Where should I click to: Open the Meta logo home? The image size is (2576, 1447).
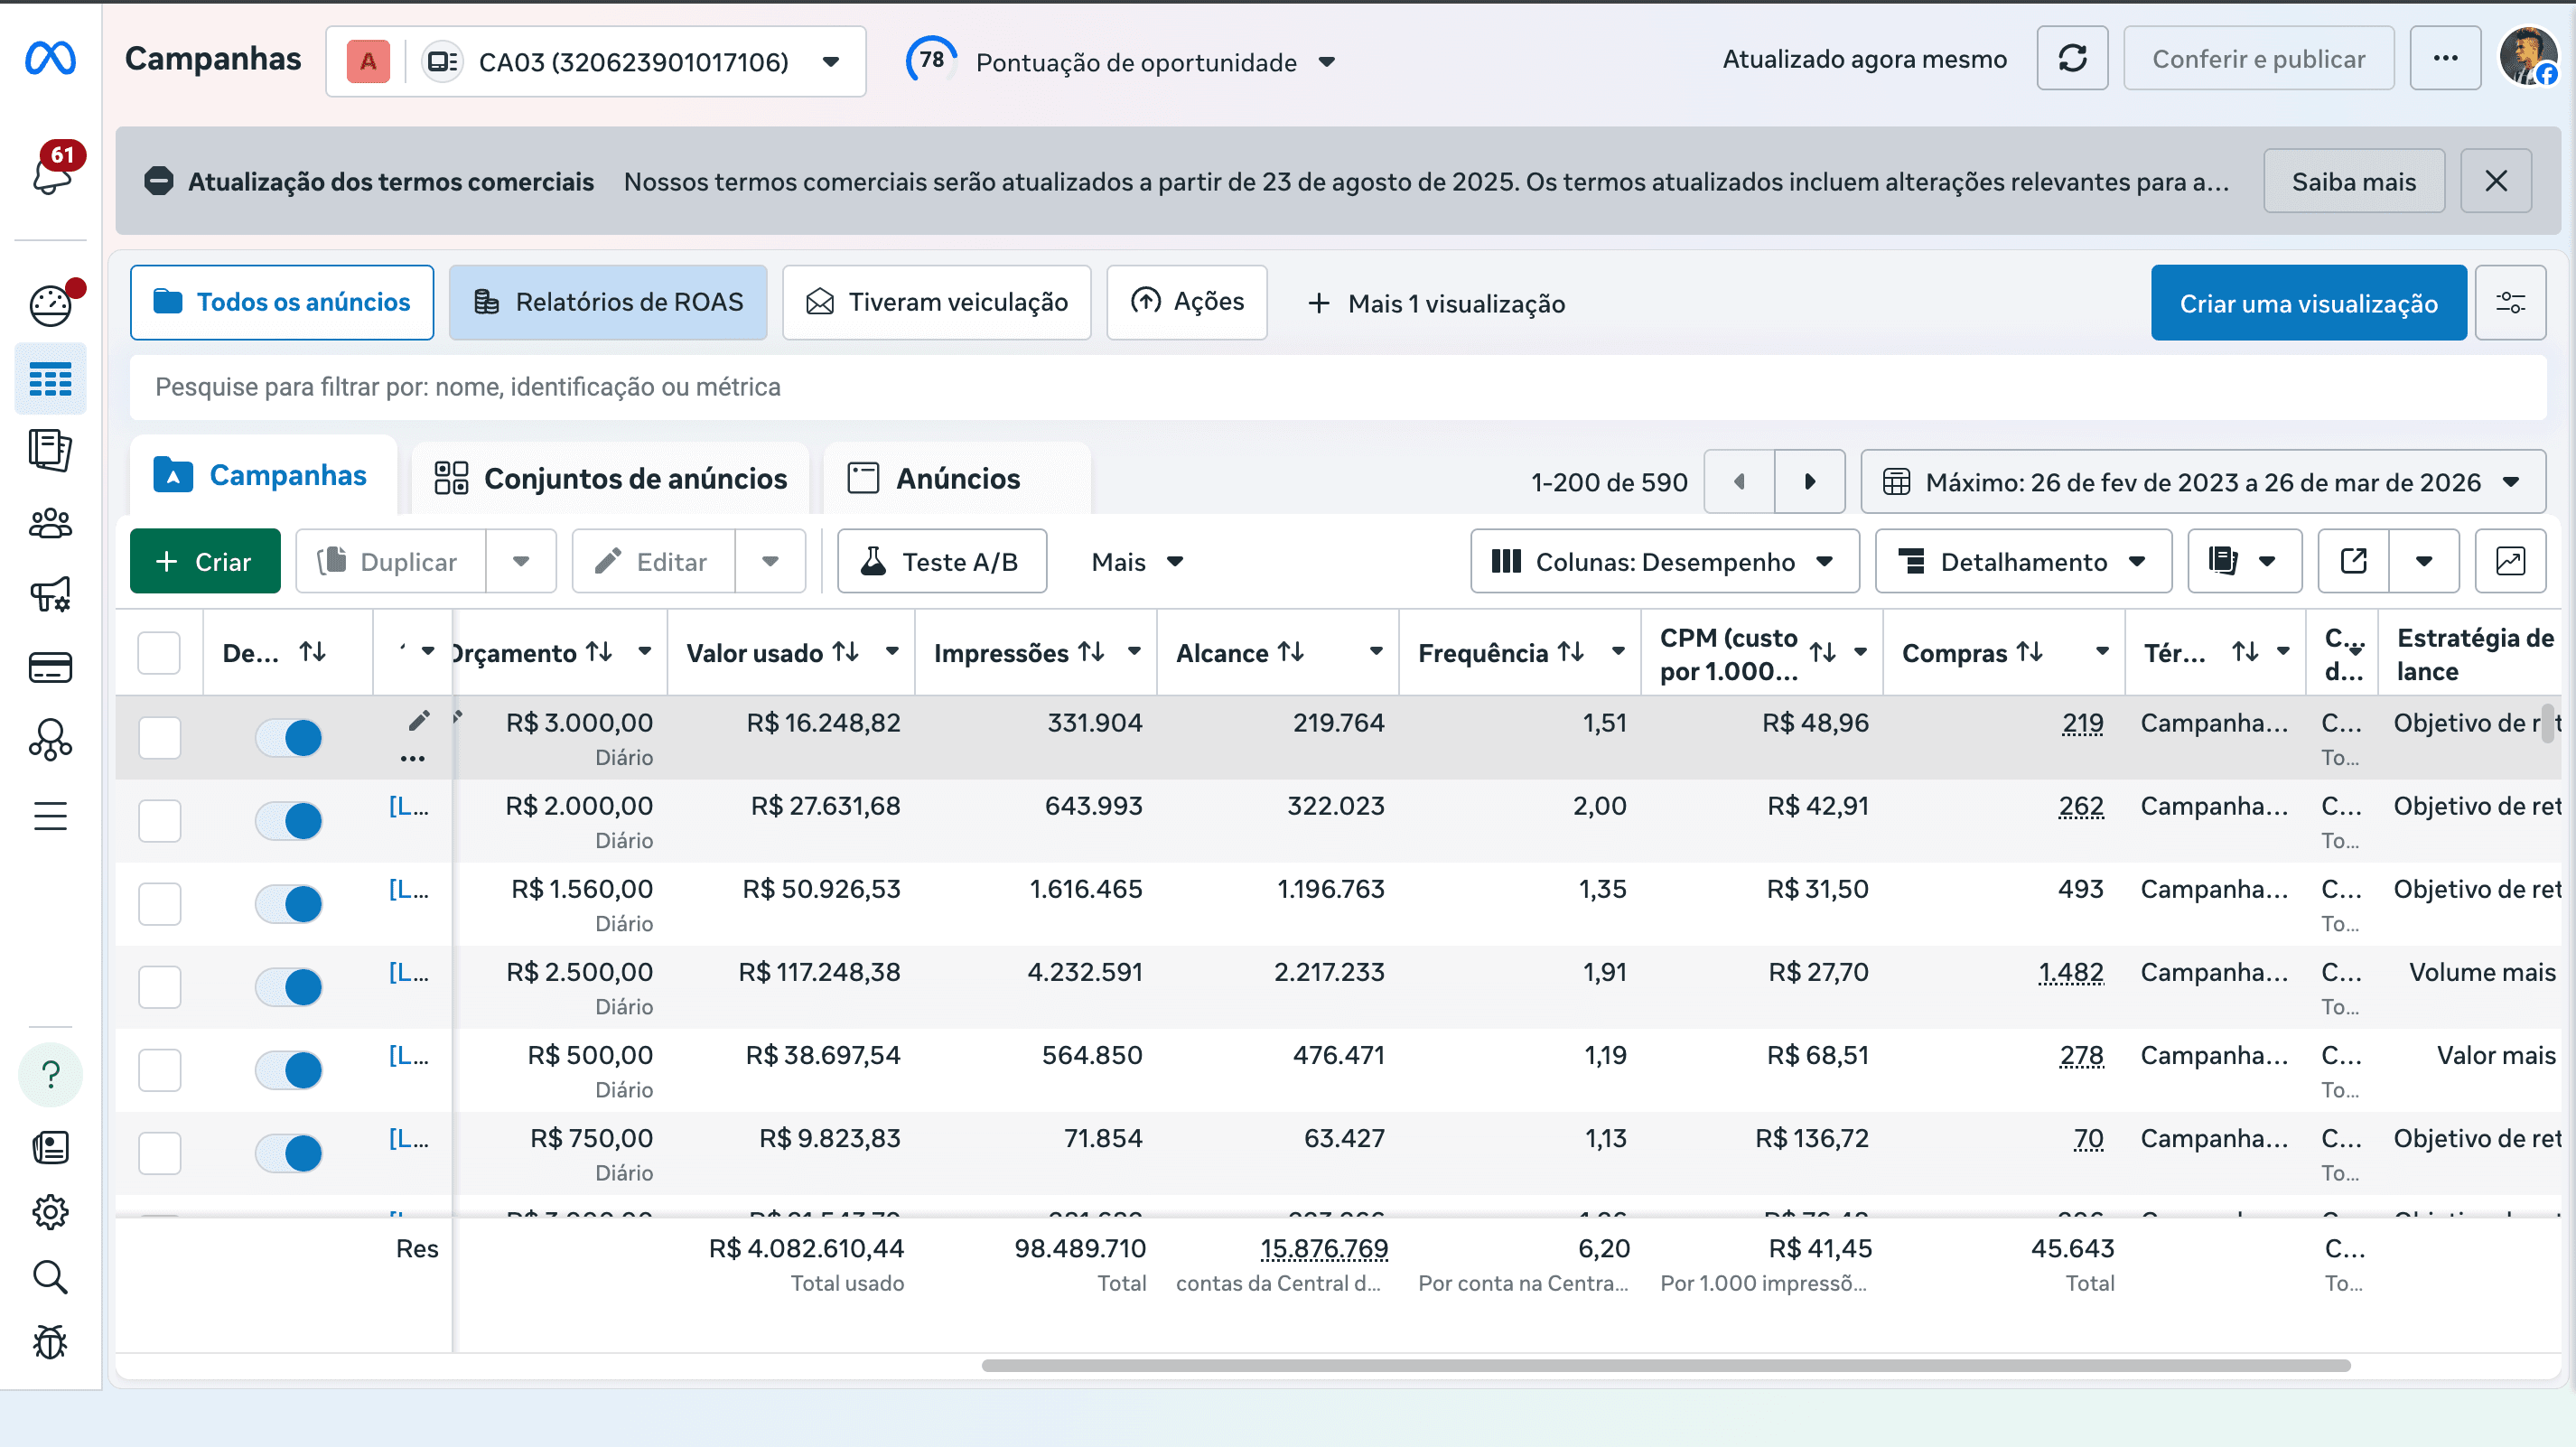click(x=50, y=59)
